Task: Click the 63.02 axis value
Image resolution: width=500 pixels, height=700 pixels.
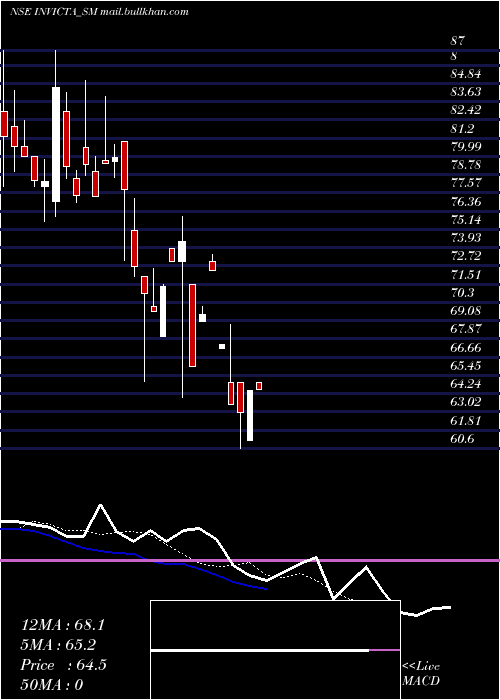Action: point(466,402)
